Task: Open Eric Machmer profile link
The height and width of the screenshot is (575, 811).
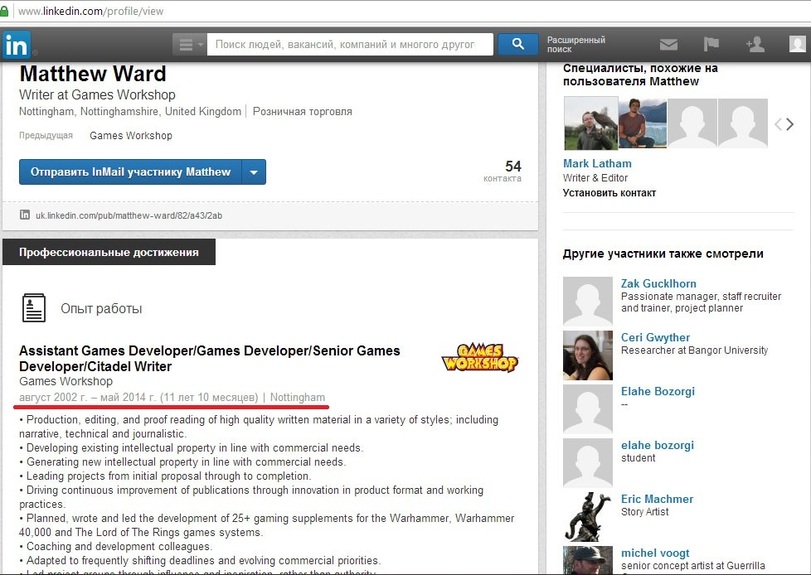Action: [657, 499]
